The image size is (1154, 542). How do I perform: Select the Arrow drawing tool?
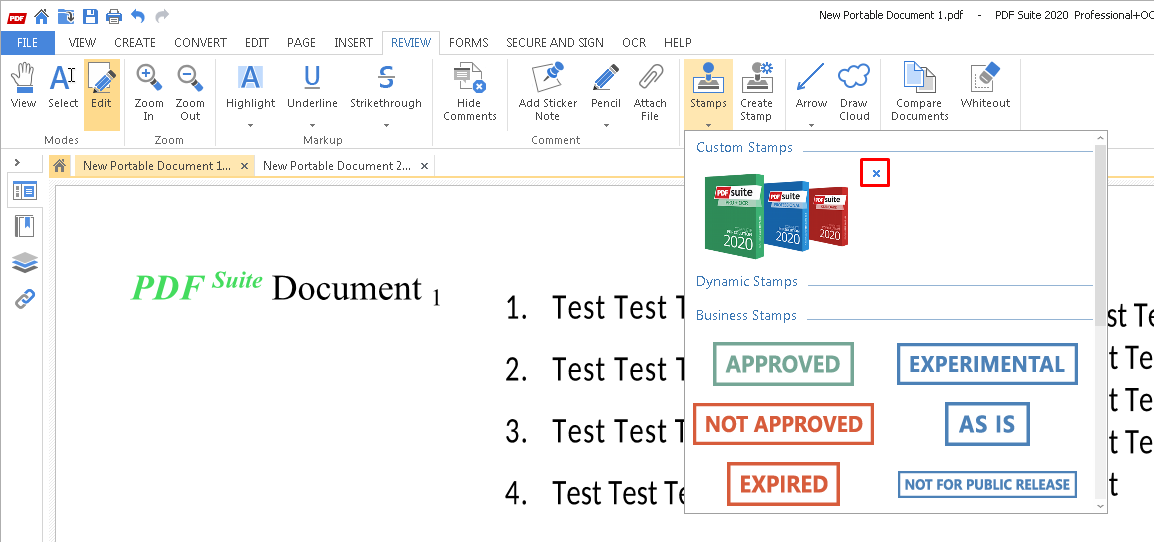[811, 87]
